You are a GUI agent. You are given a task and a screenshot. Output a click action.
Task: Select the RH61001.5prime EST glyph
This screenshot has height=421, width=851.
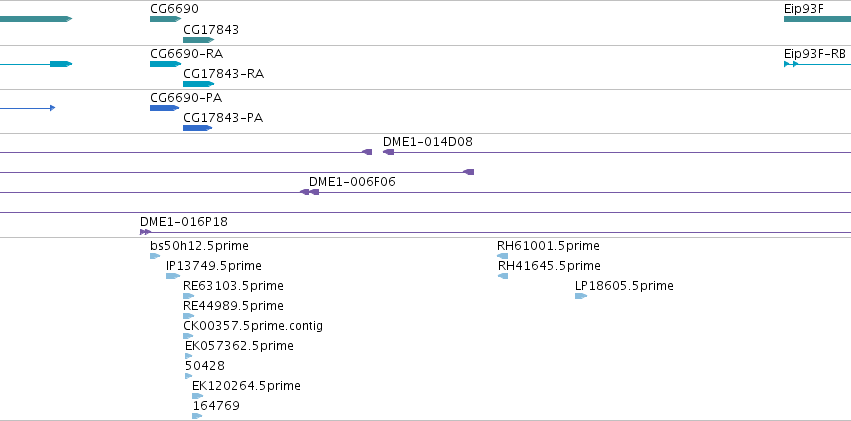coord(503,256)
